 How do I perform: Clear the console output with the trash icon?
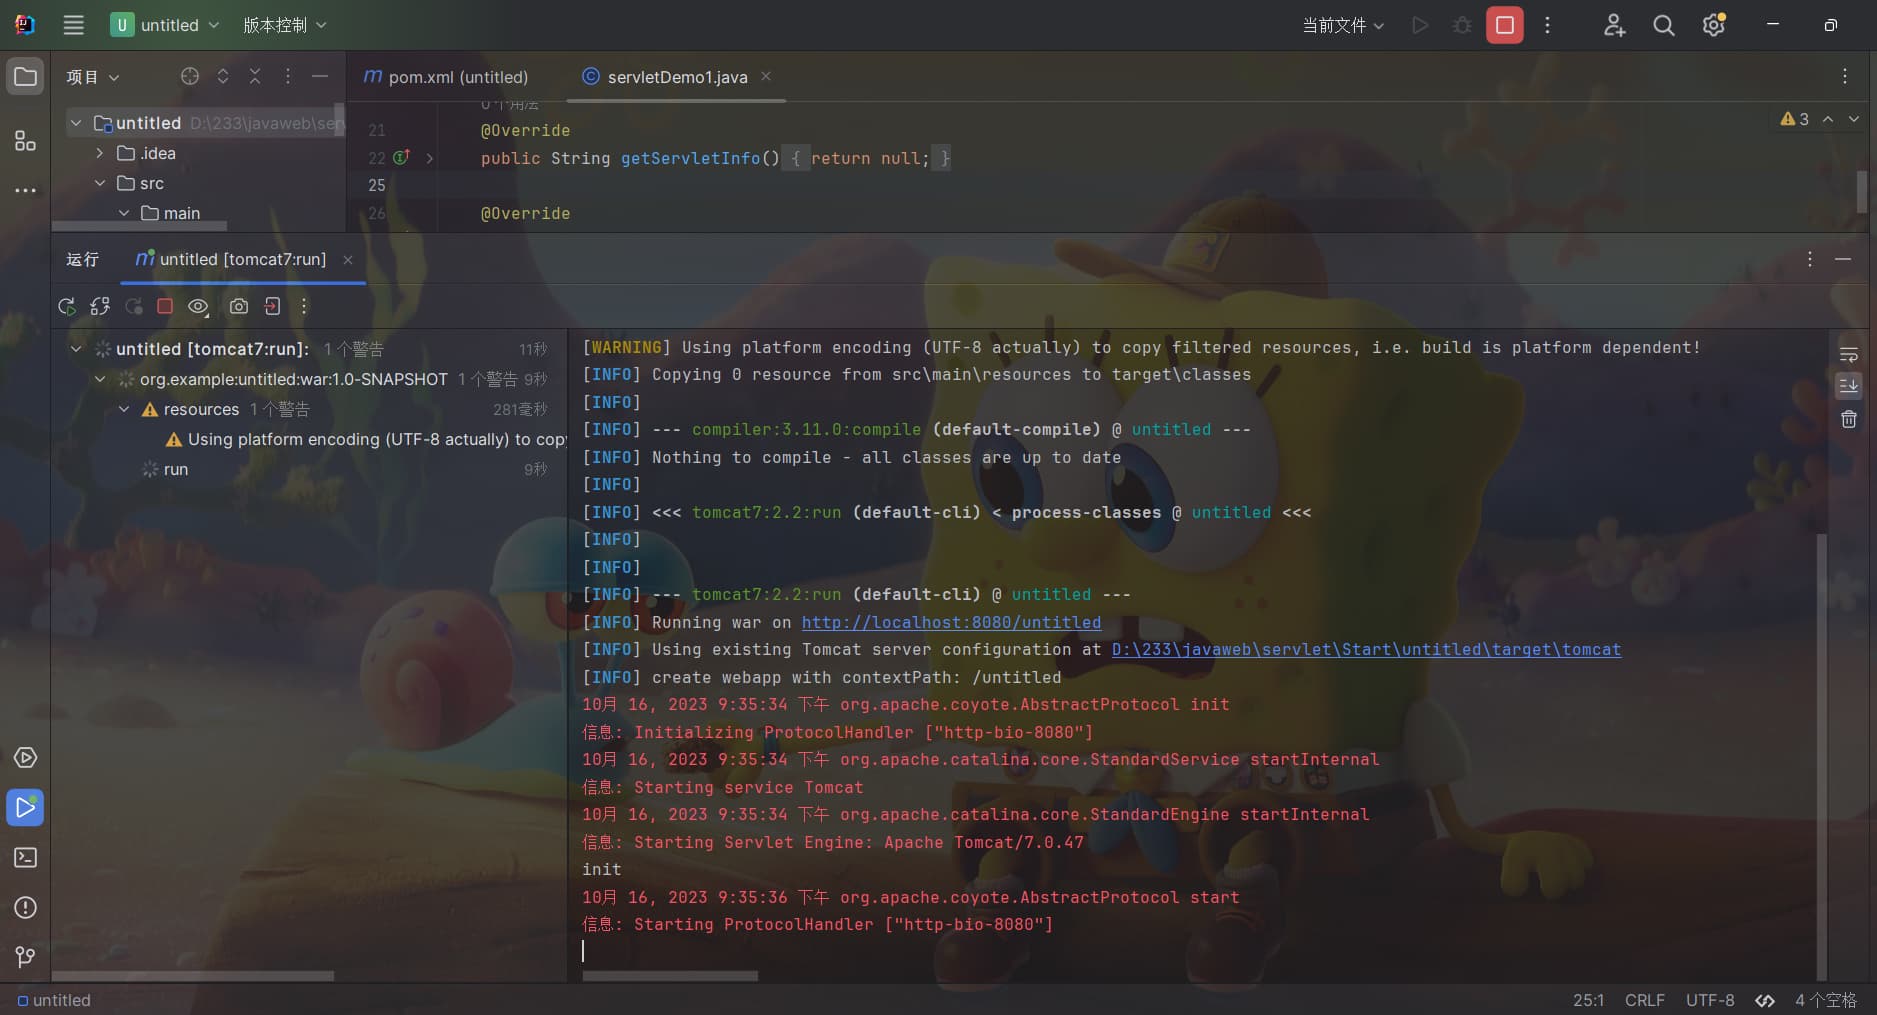click(1849, 419)
